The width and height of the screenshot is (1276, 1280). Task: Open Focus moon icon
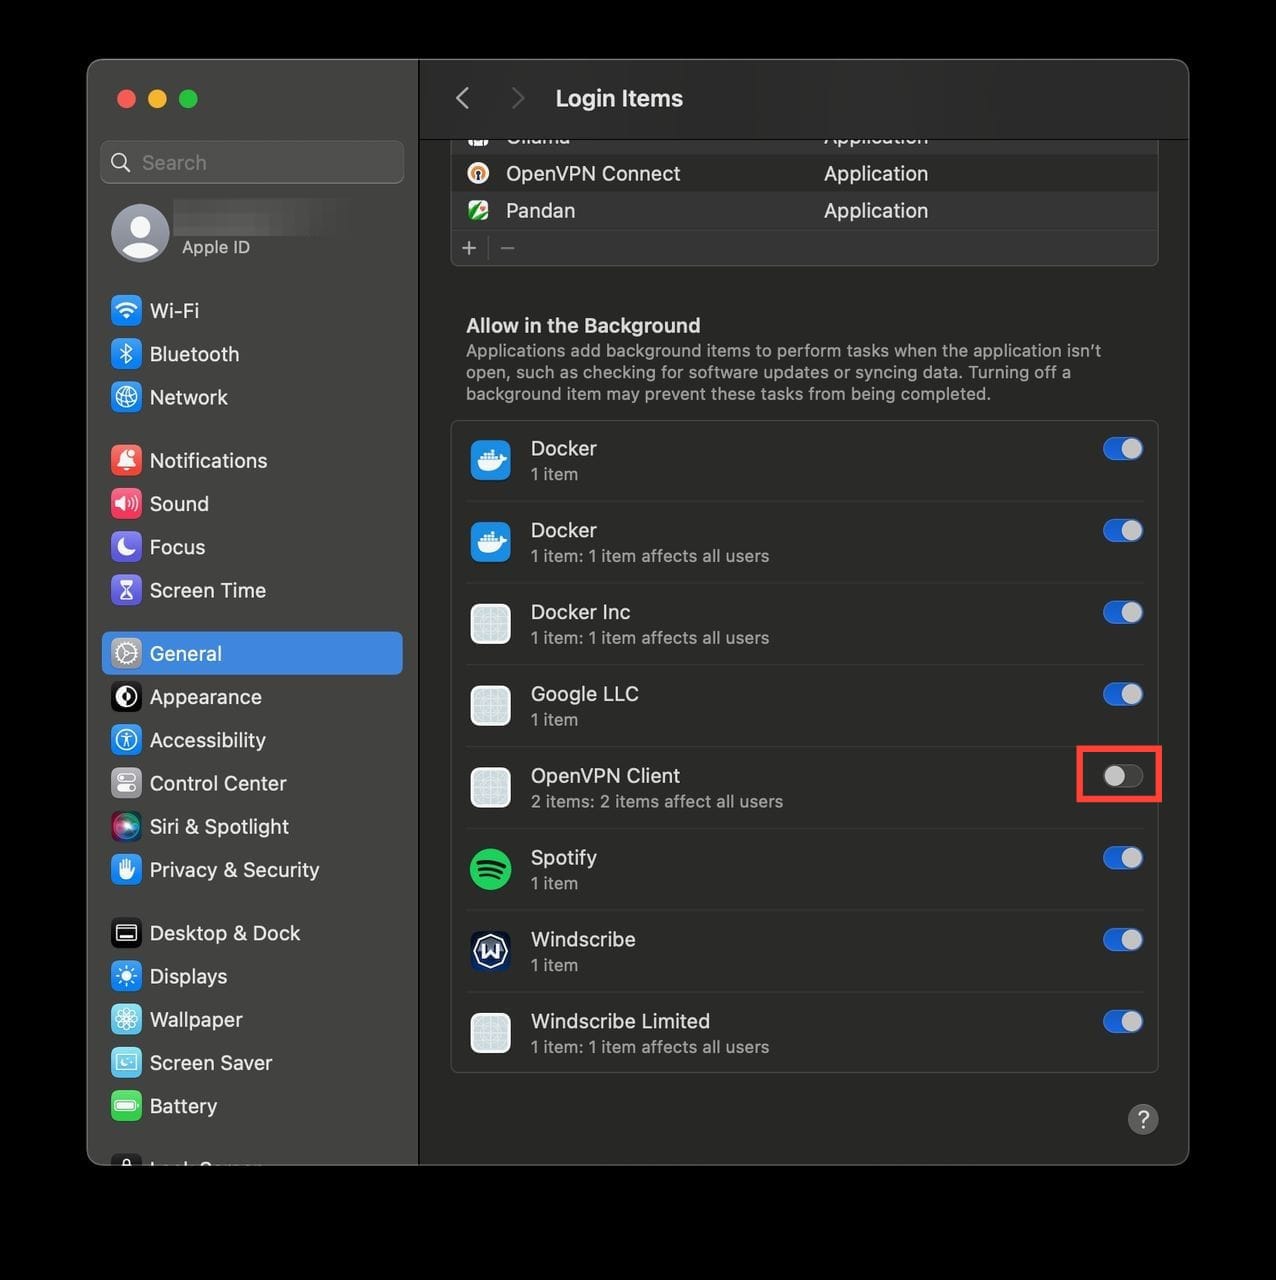(126, 547)
